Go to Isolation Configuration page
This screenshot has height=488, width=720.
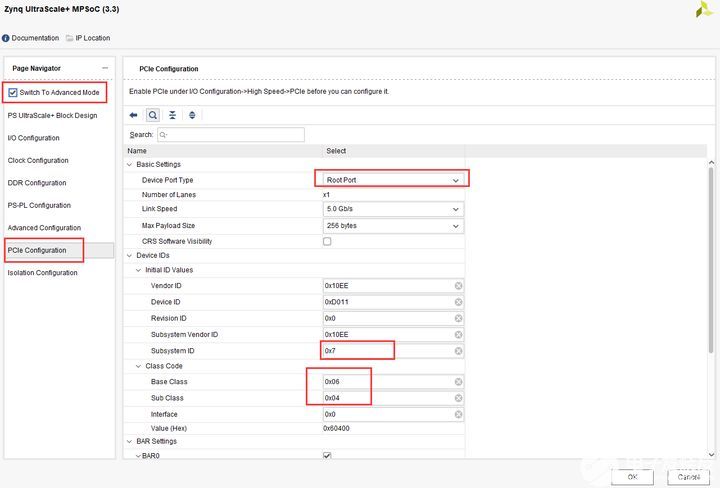[x=42, y=273]
